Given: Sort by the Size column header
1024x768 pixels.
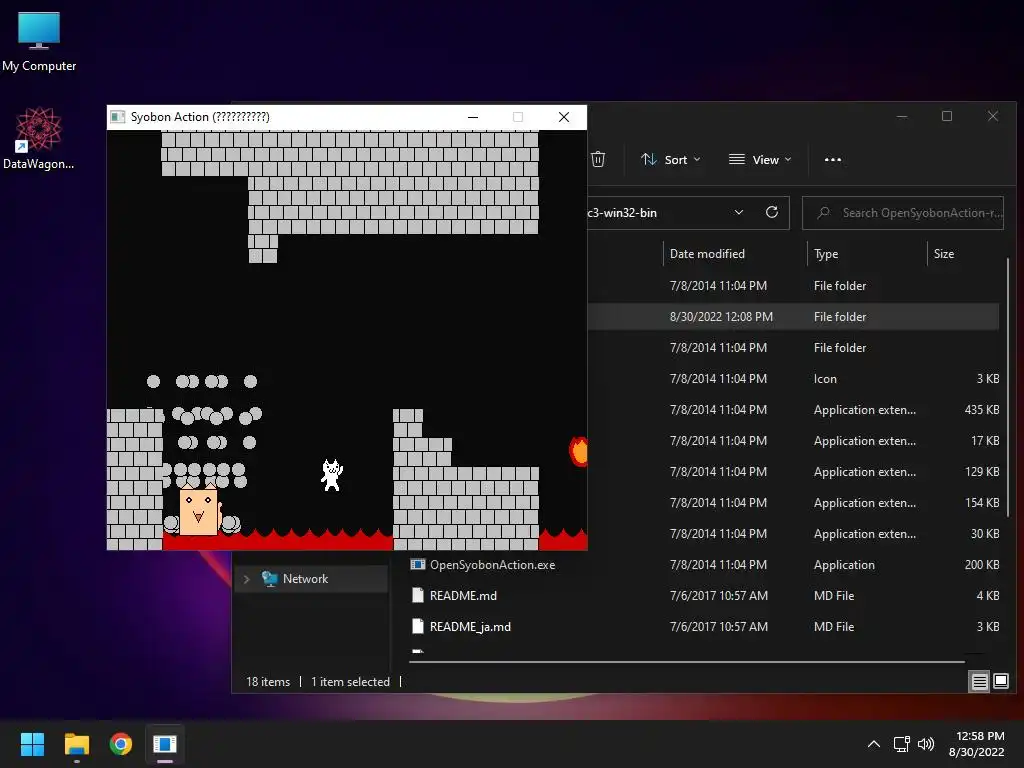Looking at the screenshot, I should pyautogui.click(x=944, y=253).
